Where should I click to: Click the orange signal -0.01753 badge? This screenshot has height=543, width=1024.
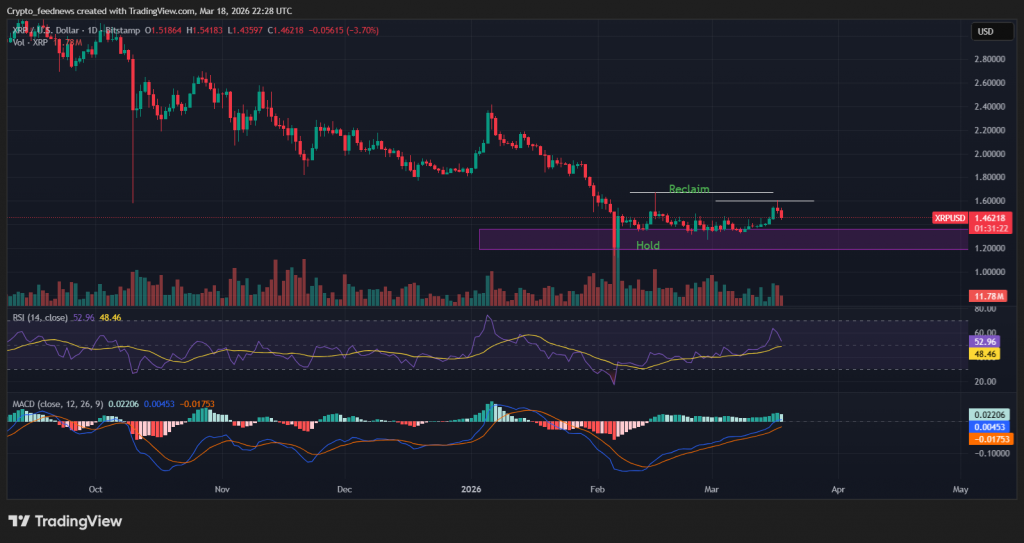[x=988, y=439]
